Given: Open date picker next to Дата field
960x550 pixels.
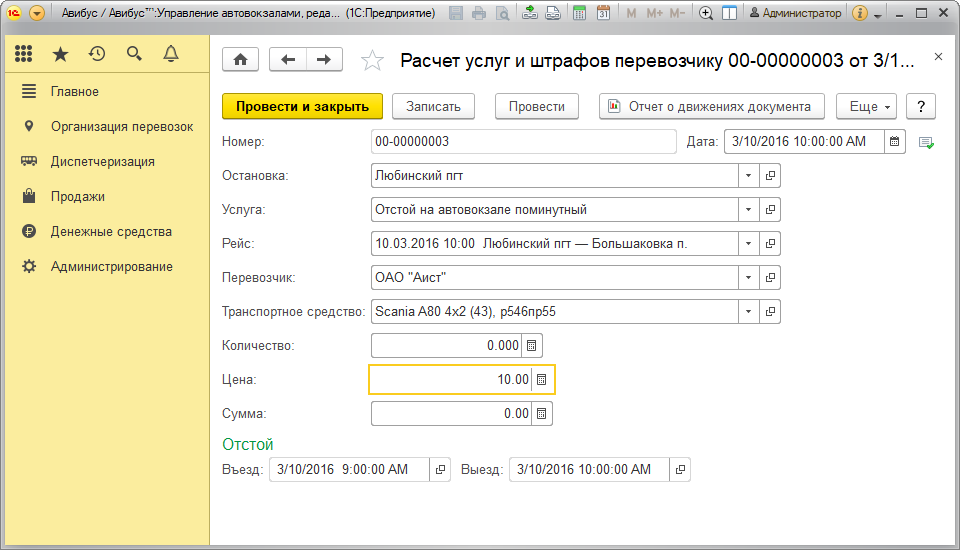Looking at the screenshot, I should pyautogui.click(x=896, y=142).
